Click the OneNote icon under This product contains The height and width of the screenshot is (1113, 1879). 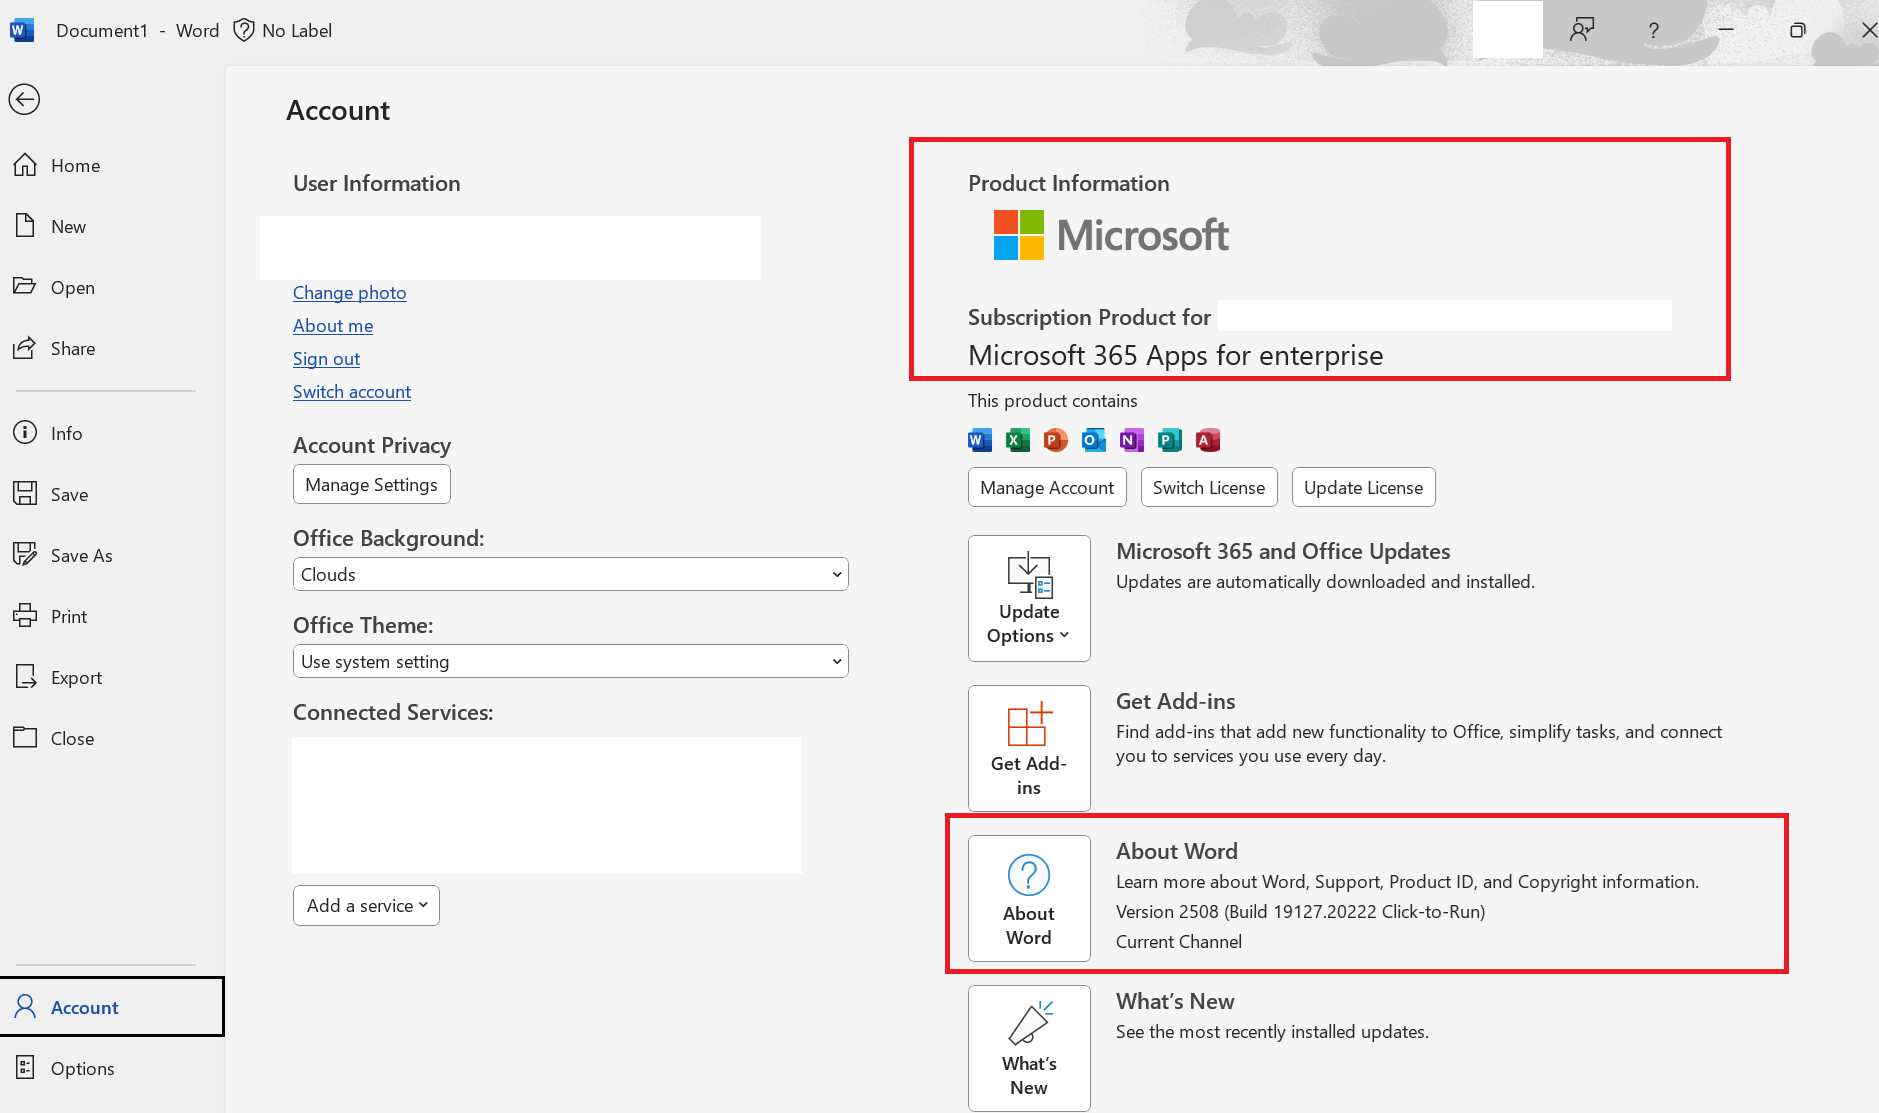coord(1132,440)
